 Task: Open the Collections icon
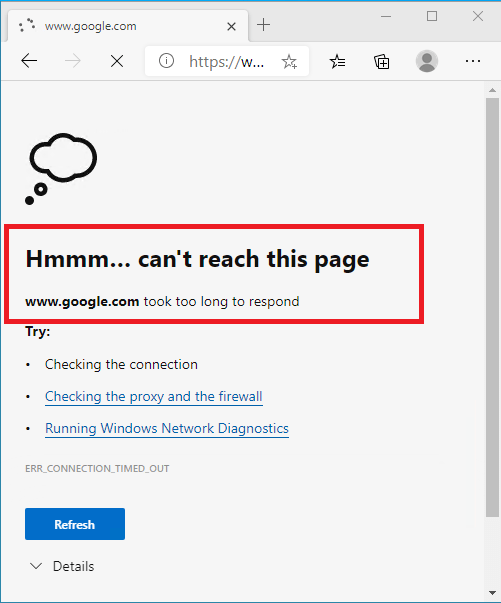point(382,62)
